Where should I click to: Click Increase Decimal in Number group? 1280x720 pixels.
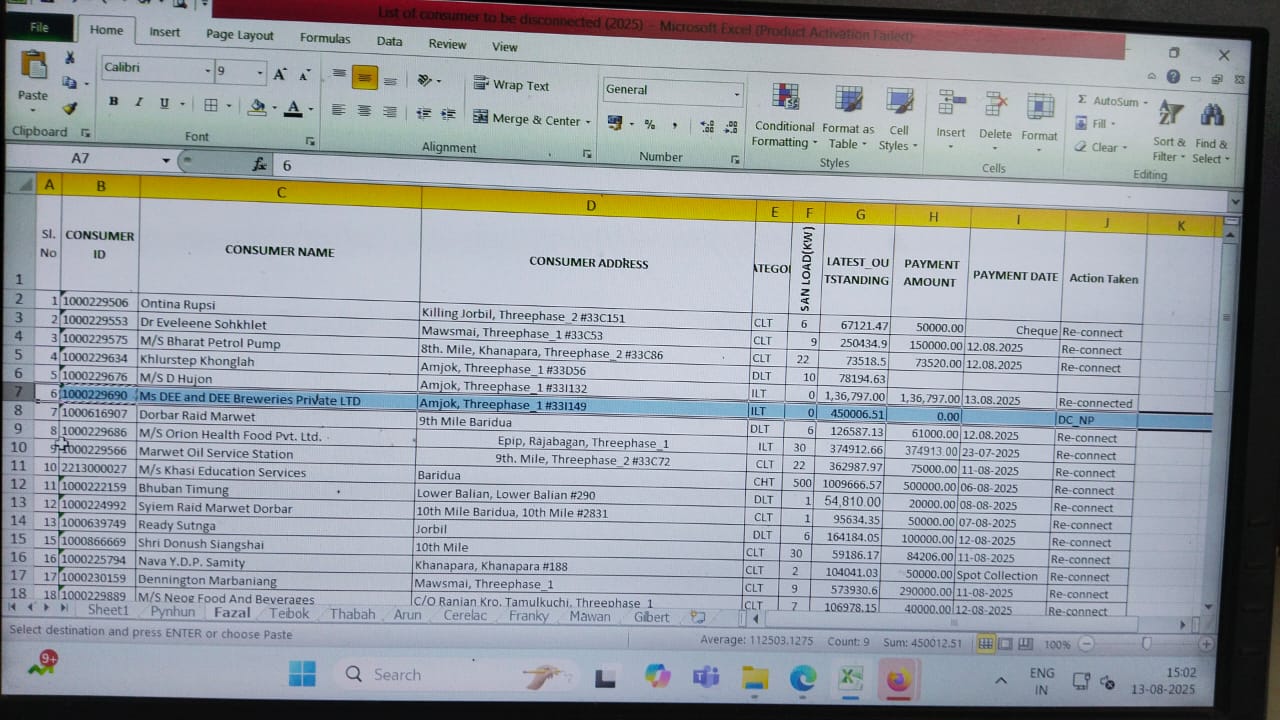(707, 127)
